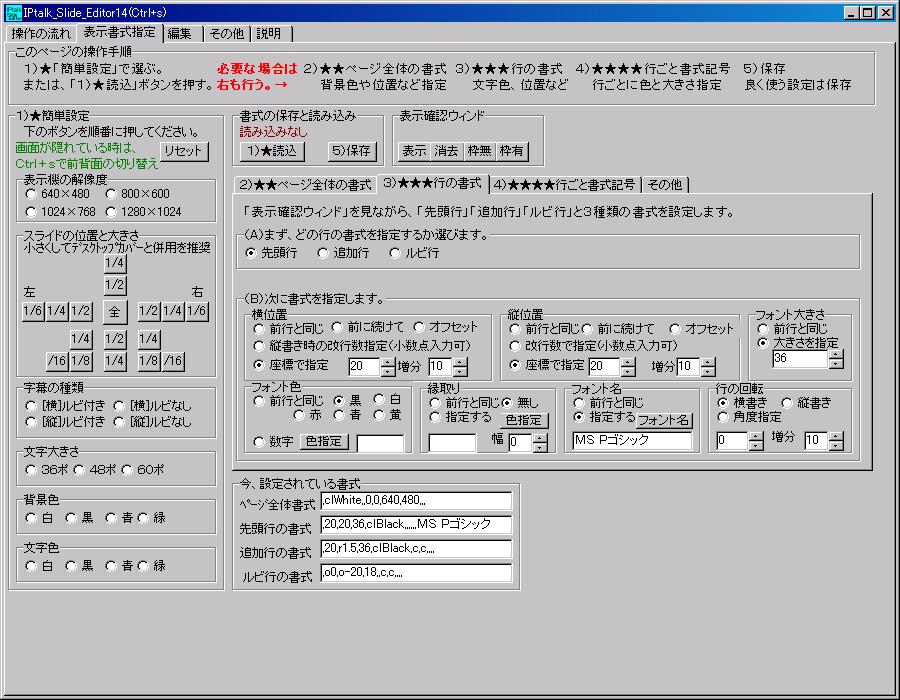Screen dimensions: 900x700
Task: Click the フォント名 button
Action: pos(664,421)
